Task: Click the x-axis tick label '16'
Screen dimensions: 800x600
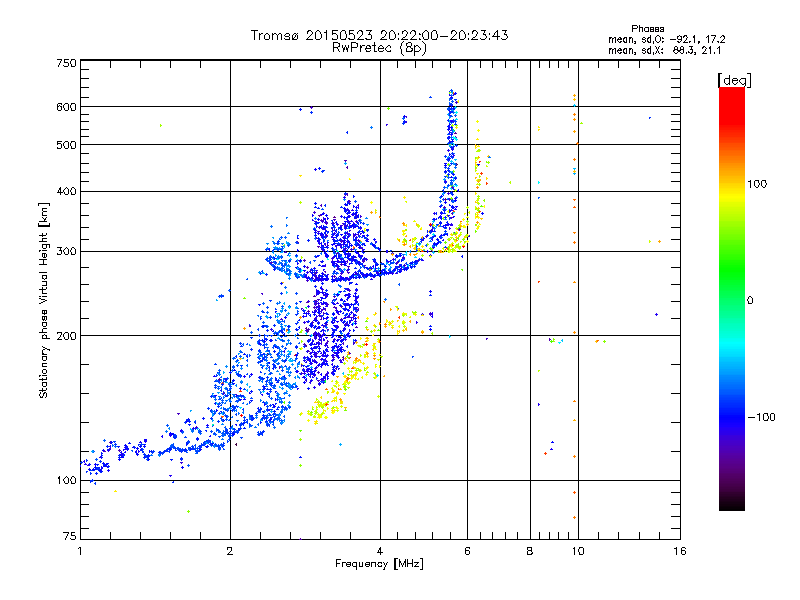Action: point(680,551)
